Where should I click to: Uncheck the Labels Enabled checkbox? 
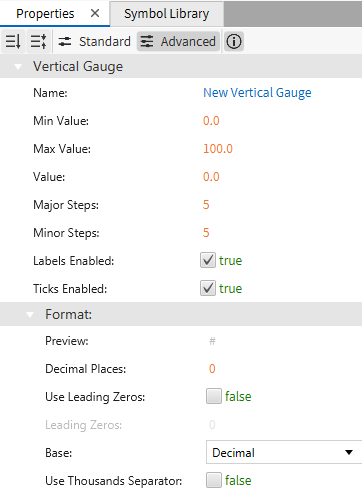pyautogui.click(x=208, y=260)
